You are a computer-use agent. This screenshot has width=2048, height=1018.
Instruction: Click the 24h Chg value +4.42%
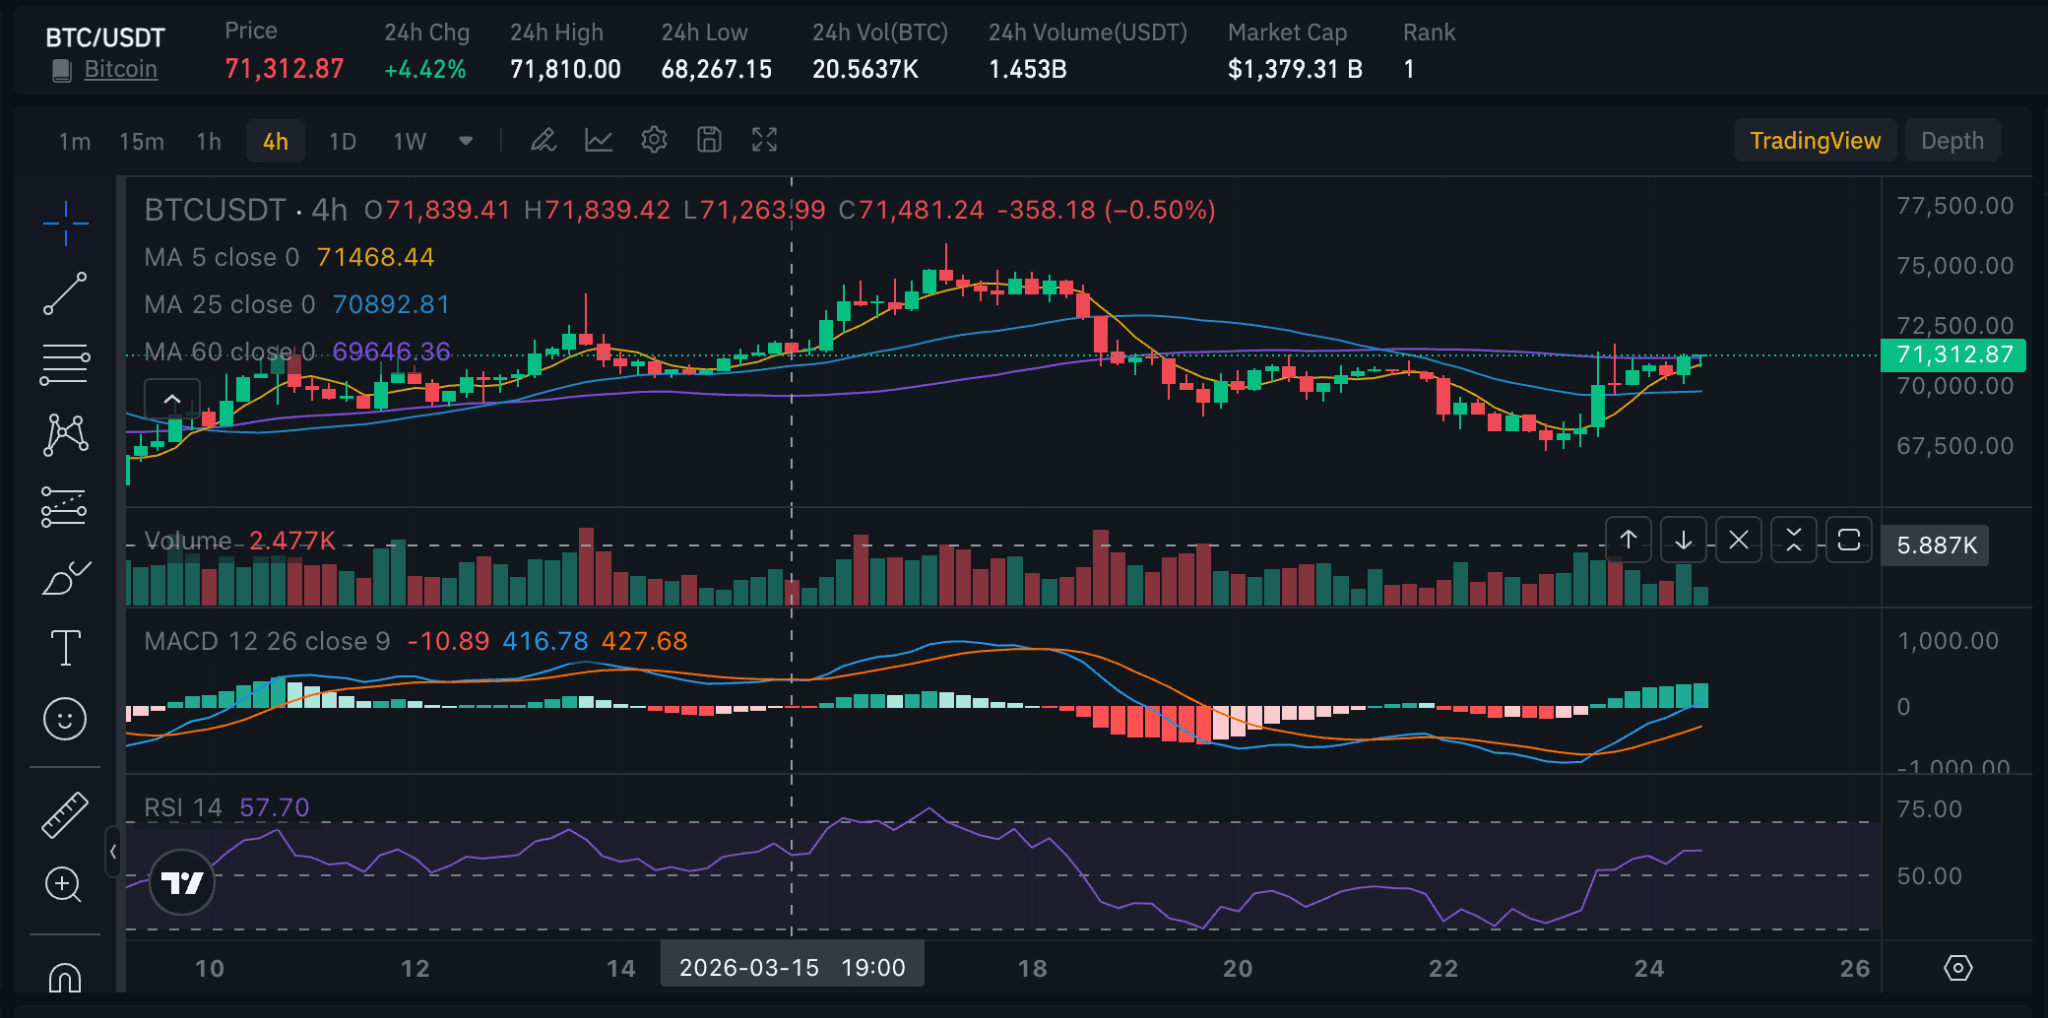coord(425,69)
